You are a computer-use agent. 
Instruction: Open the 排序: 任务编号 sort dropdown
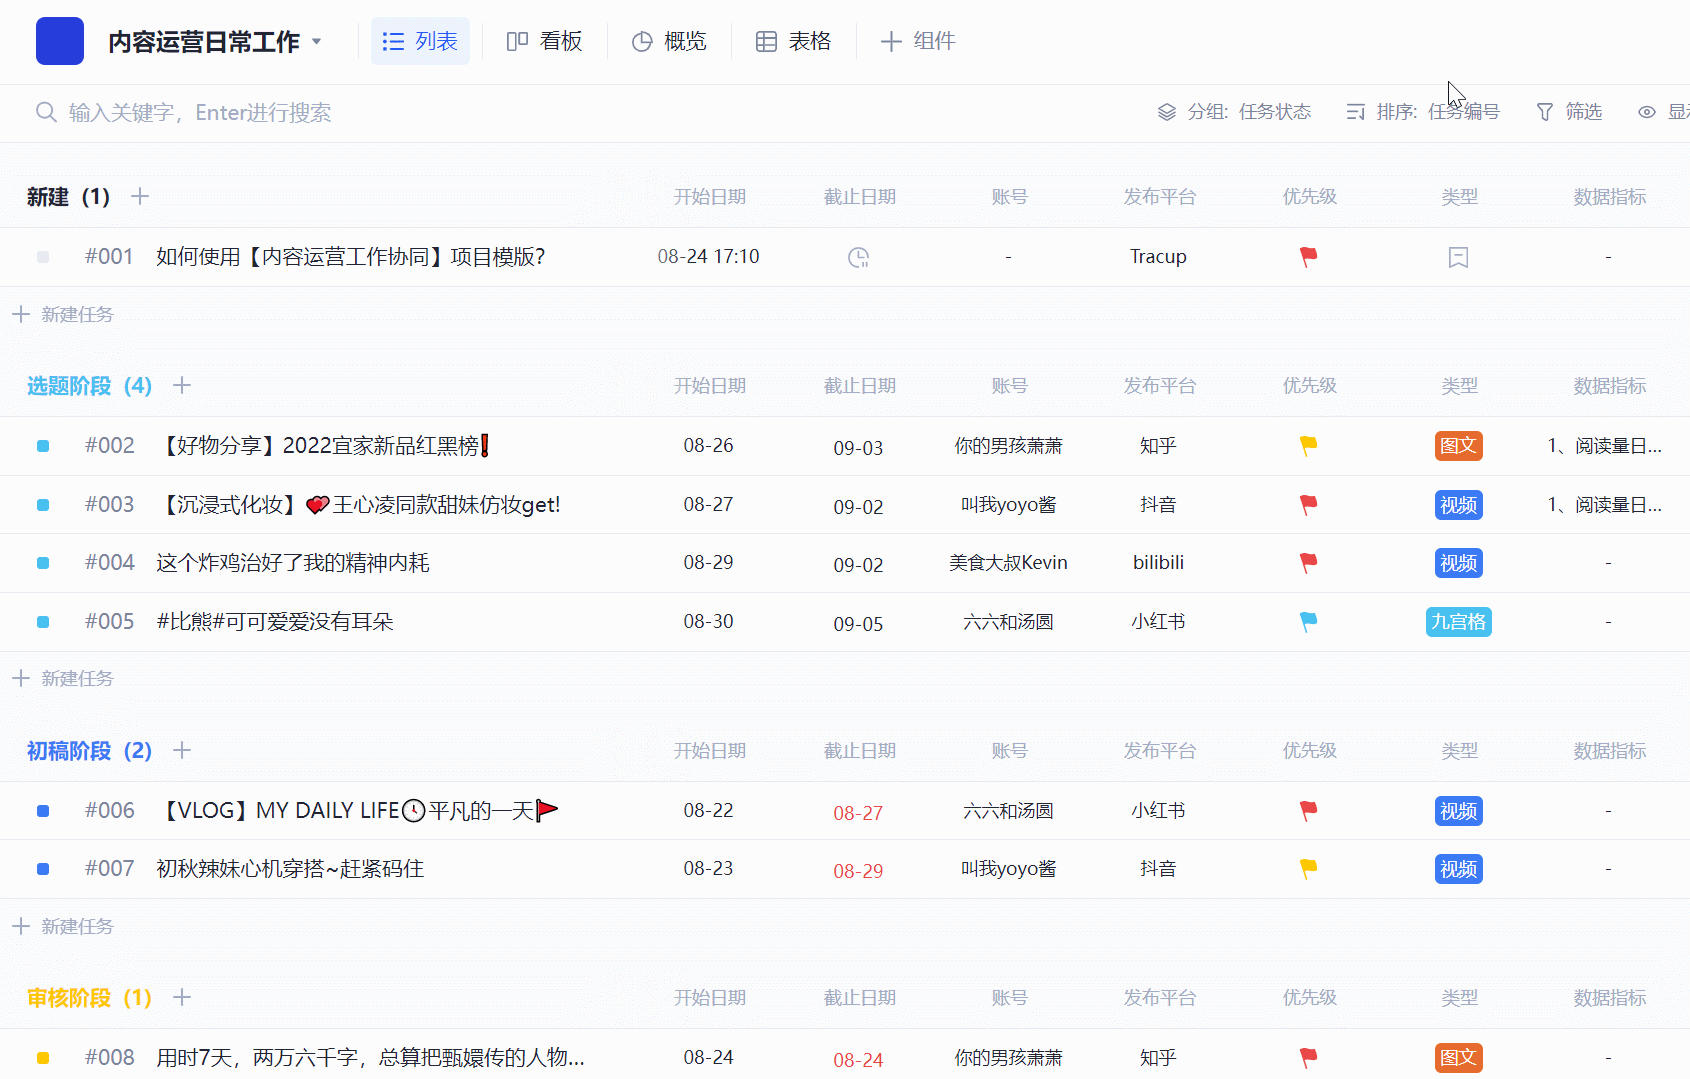click(1423, 112)
